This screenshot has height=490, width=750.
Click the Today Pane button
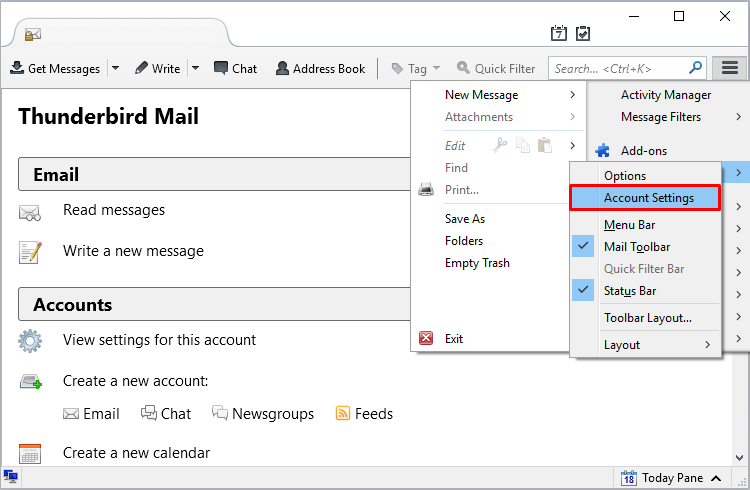click(x=672, y=478)
